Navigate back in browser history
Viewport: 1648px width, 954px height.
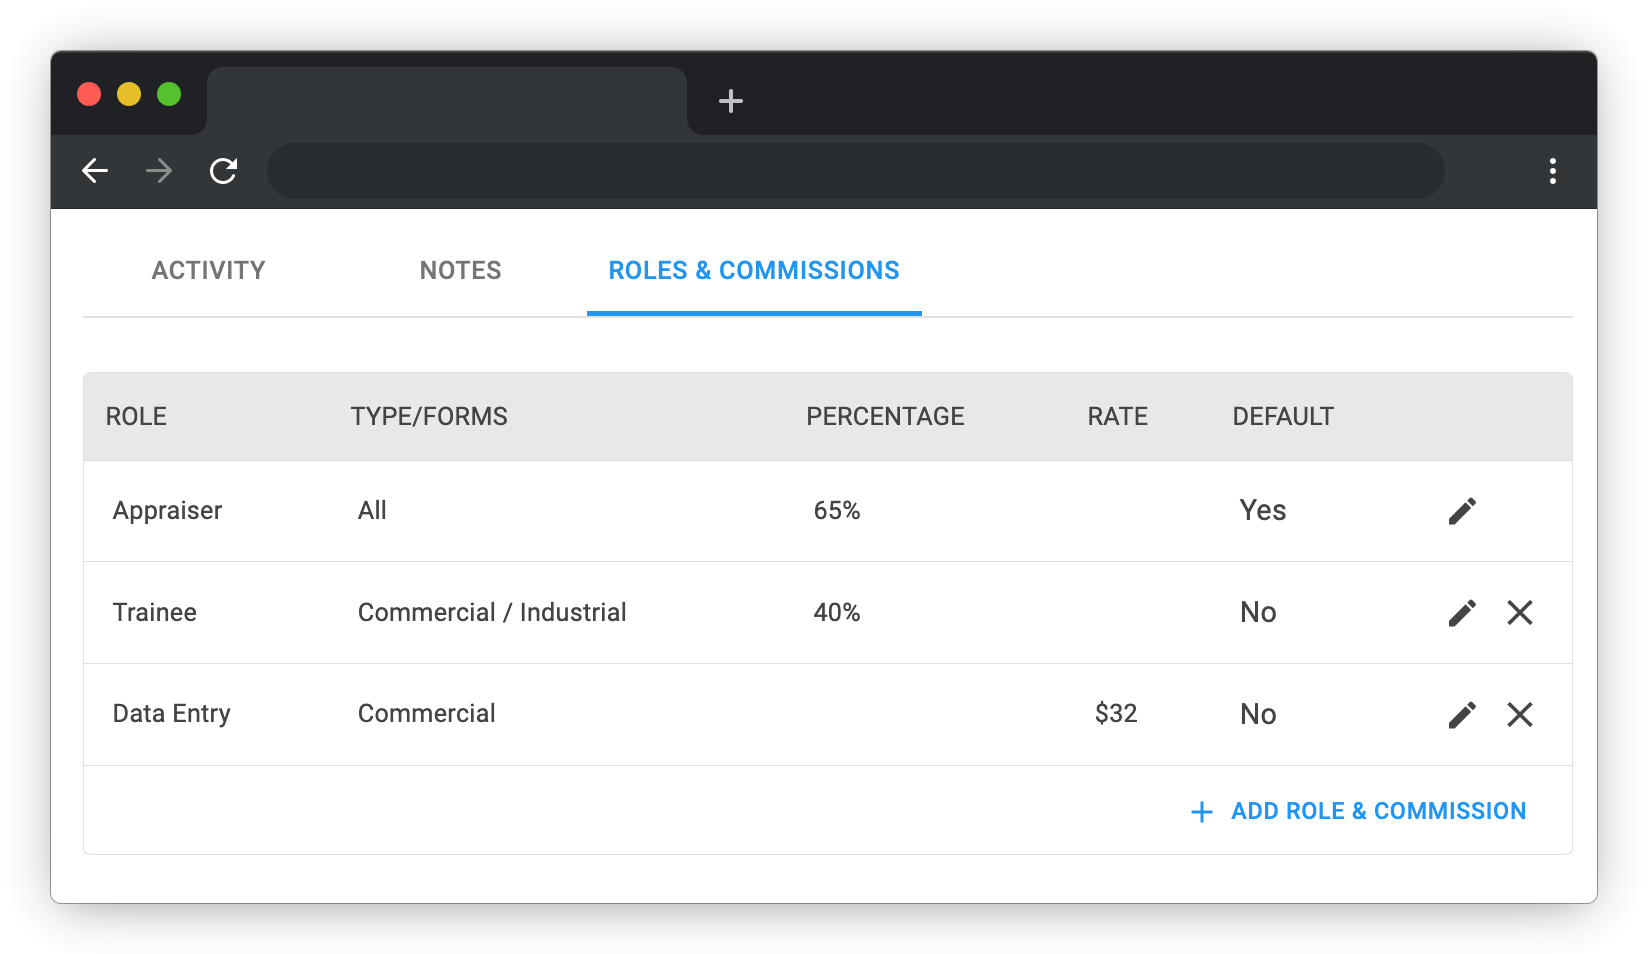[95, 171]
